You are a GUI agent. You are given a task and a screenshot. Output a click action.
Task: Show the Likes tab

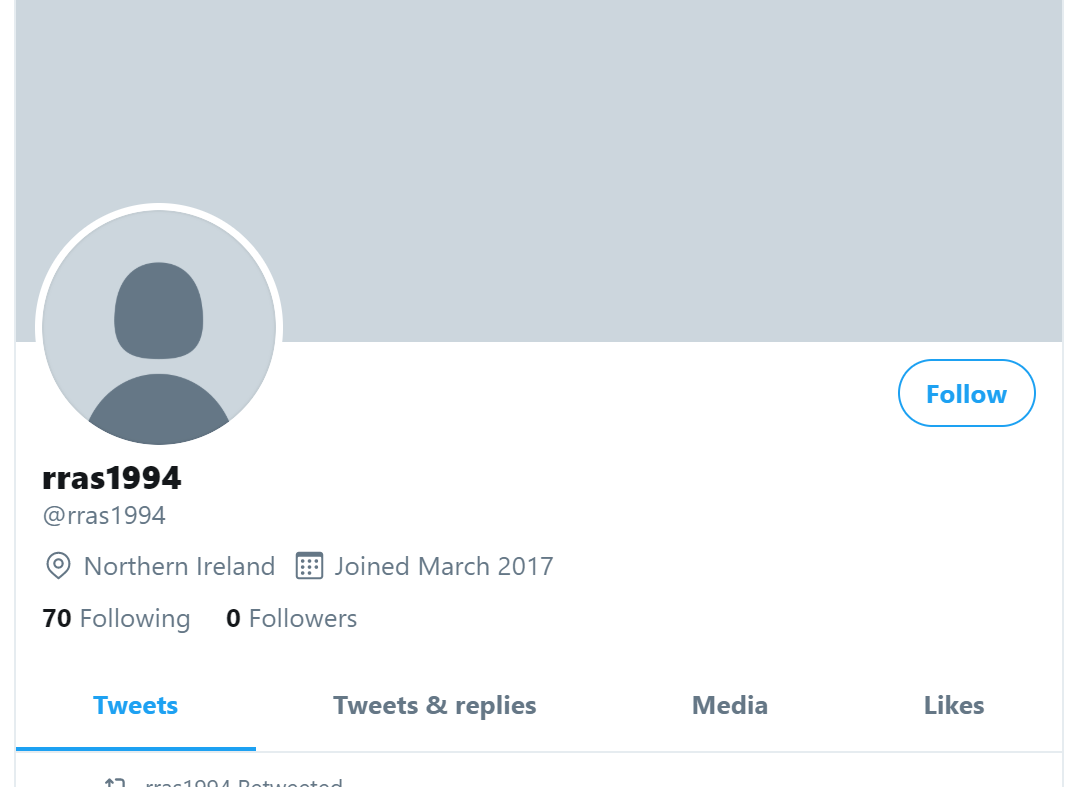pyautogui.click(x=954, y=705)
